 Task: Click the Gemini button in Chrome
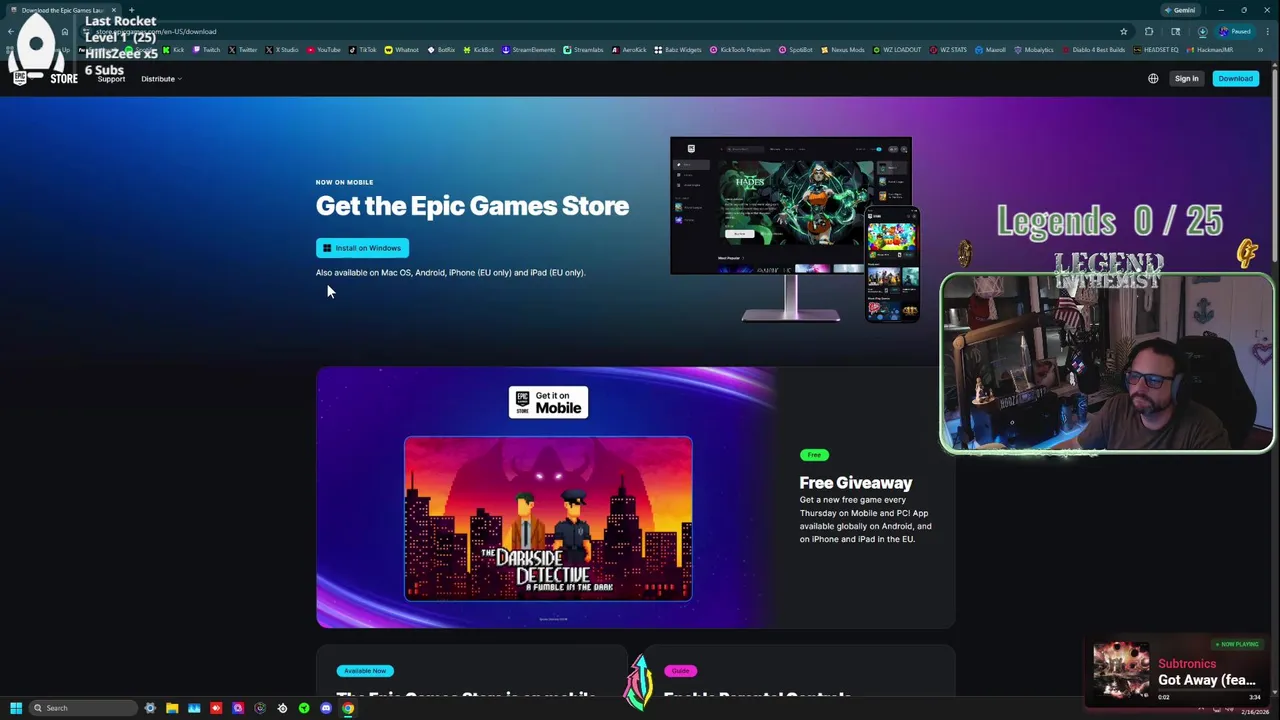tap(1180, 10)
